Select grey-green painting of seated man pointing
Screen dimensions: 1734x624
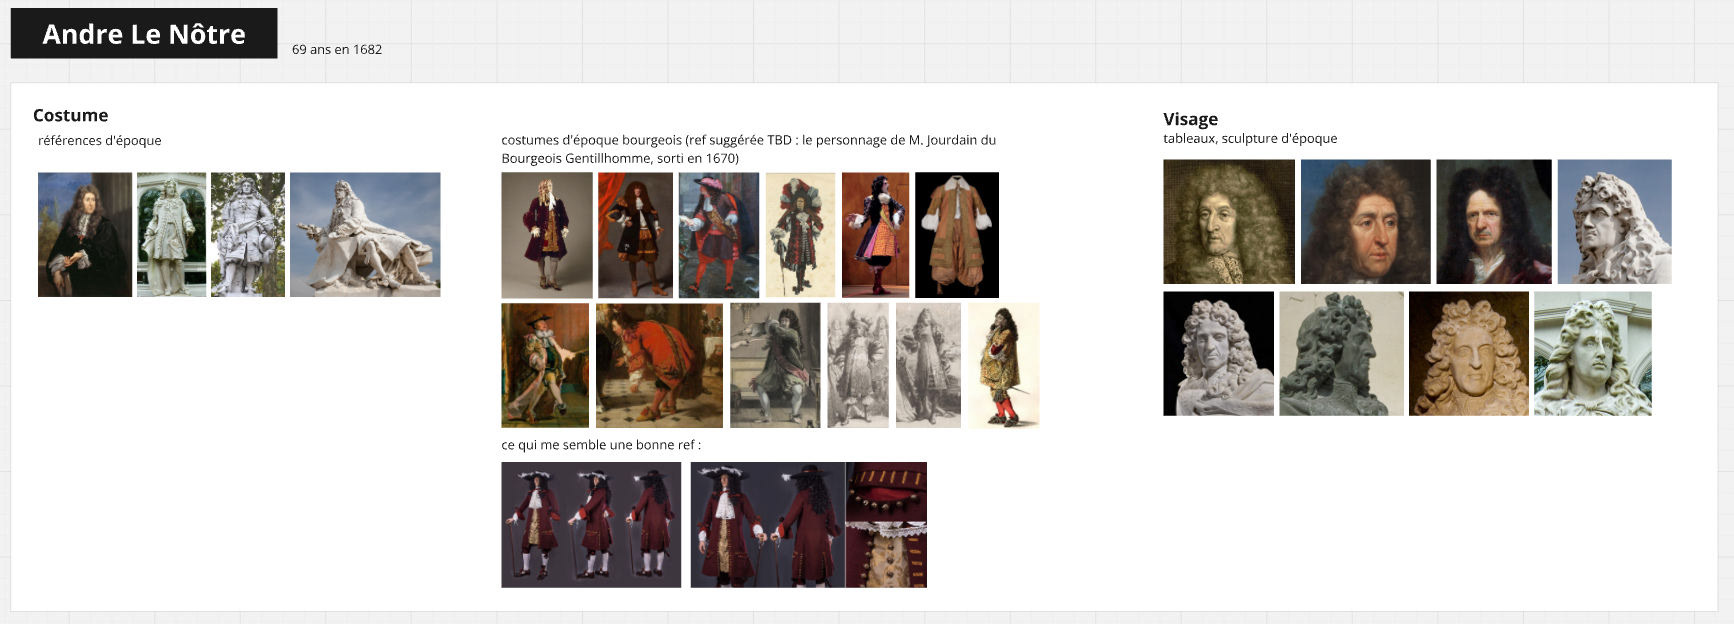[x=775, y=366]
